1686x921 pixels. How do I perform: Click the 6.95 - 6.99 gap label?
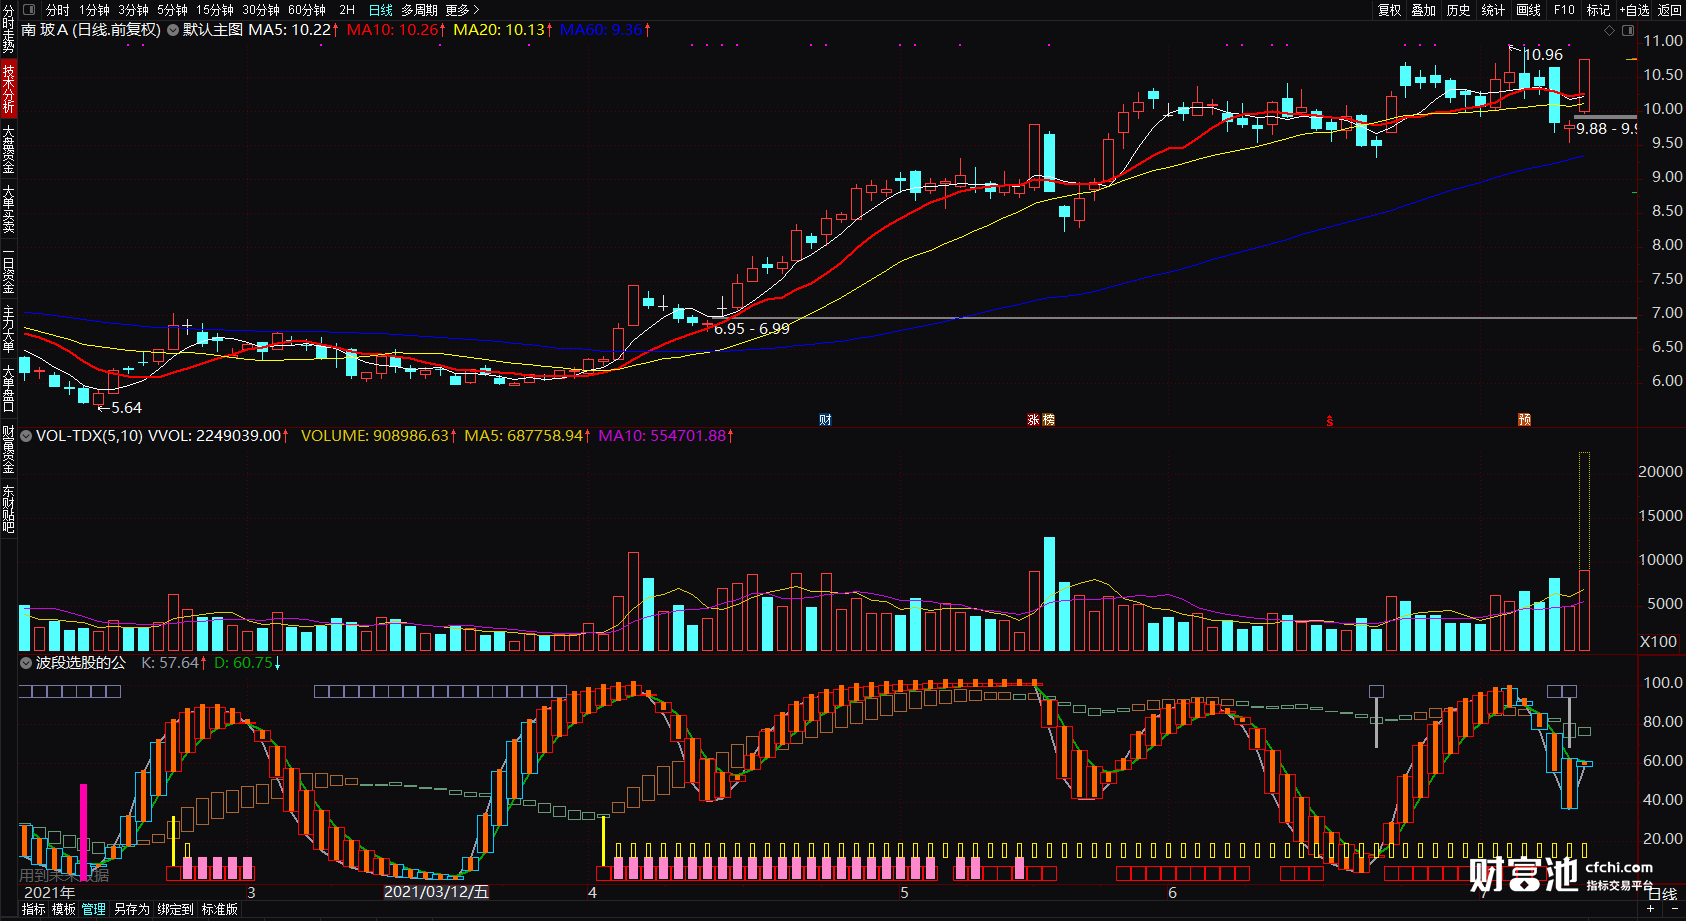point(752,328)
